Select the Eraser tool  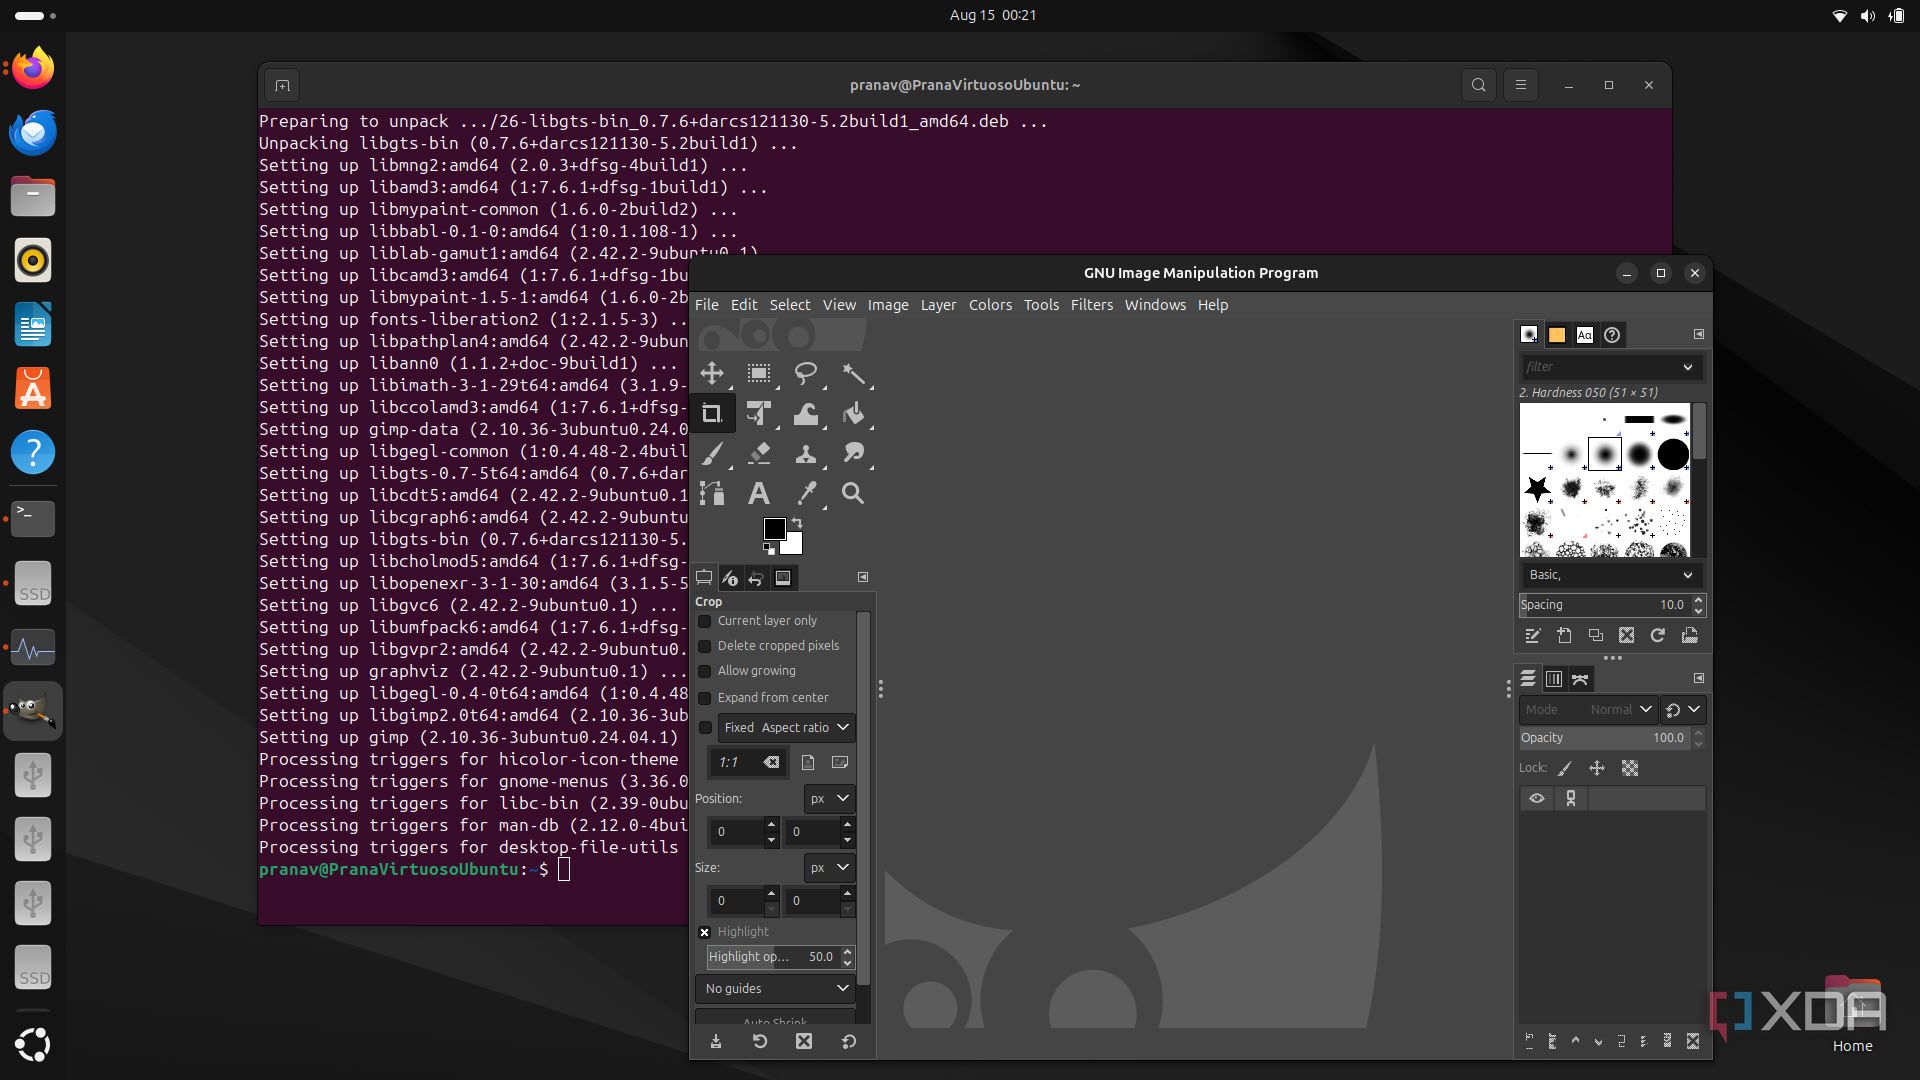pyautogui.click(x=759, y=454)
